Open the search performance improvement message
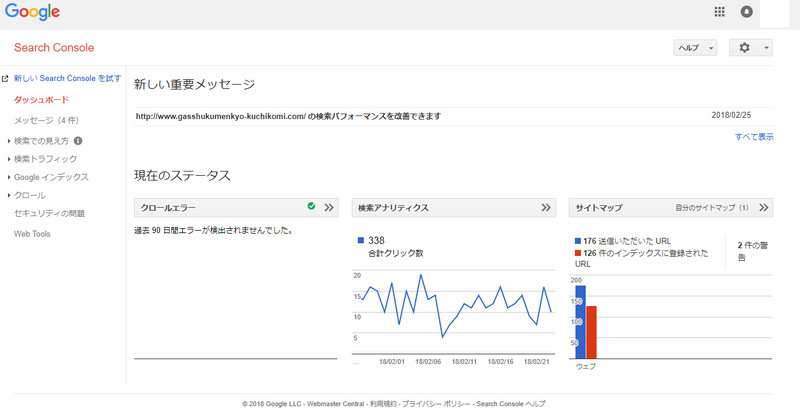Image resolution: width=800 pixels, height=410 pixels. [x=288, y=116]
